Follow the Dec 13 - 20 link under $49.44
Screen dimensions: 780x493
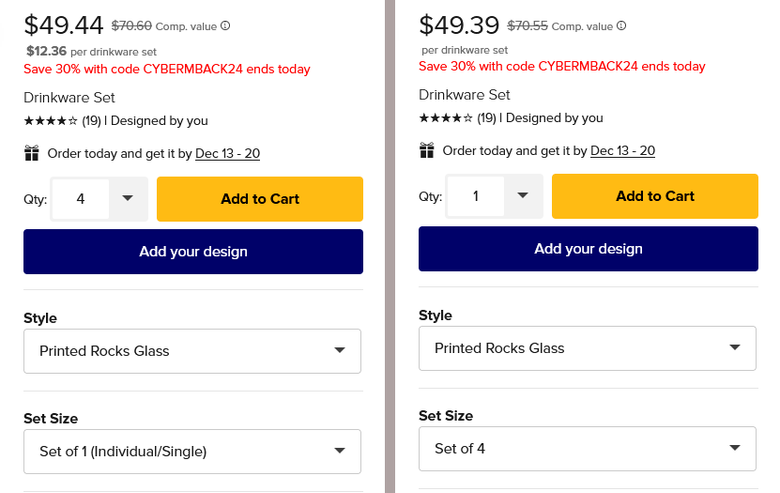(x=227, y=154)
